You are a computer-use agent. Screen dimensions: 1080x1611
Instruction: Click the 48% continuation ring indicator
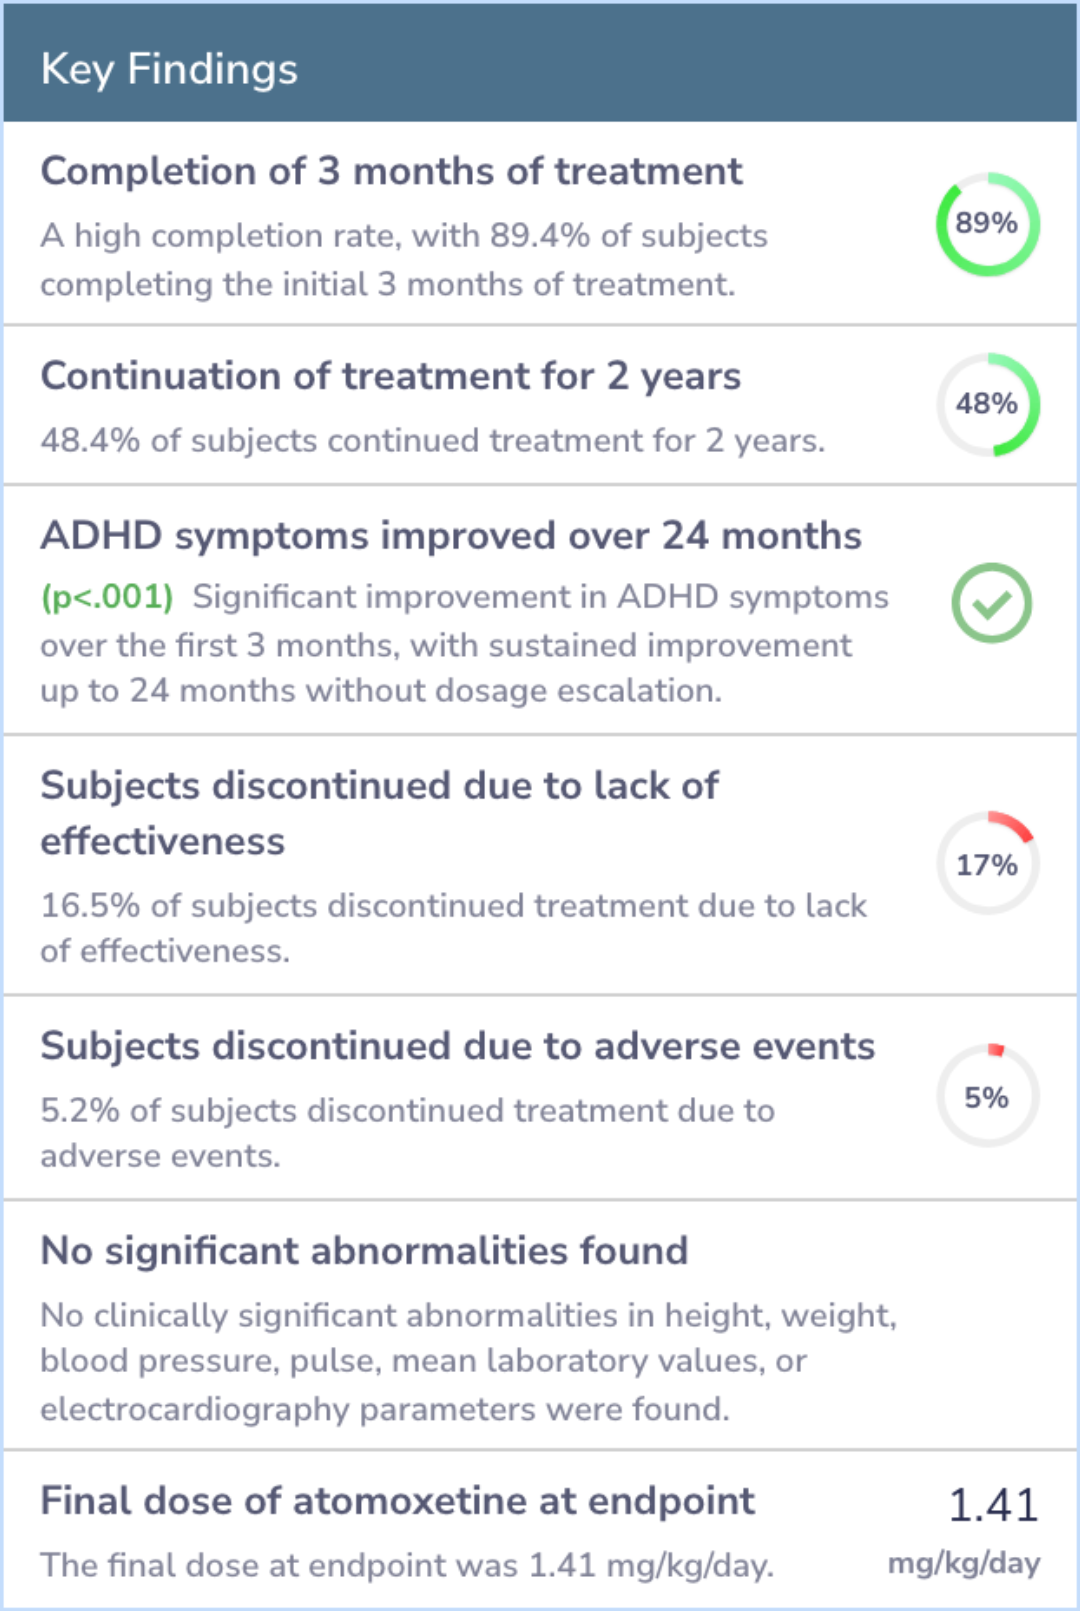[988, 404]
